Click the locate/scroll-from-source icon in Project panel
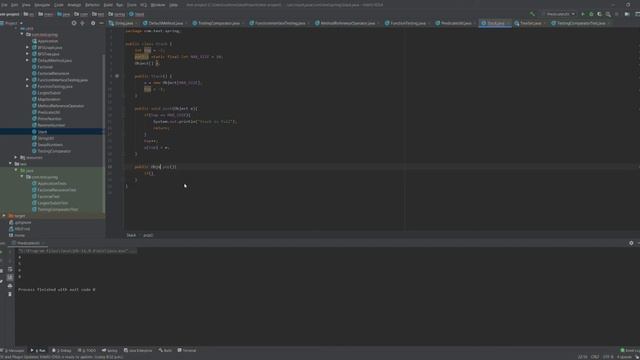640x360 pixels. (x=74, y=23)
